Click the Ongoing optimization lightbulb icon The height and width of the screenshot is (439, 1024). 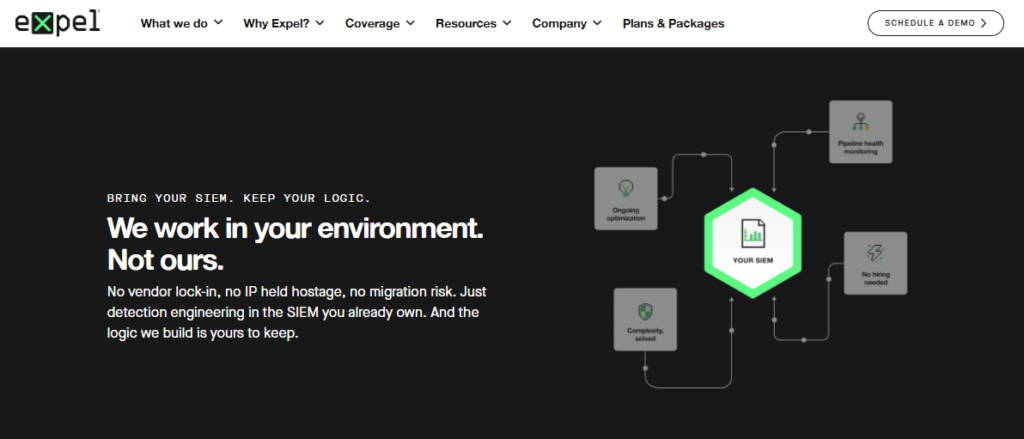pos(626,189)
